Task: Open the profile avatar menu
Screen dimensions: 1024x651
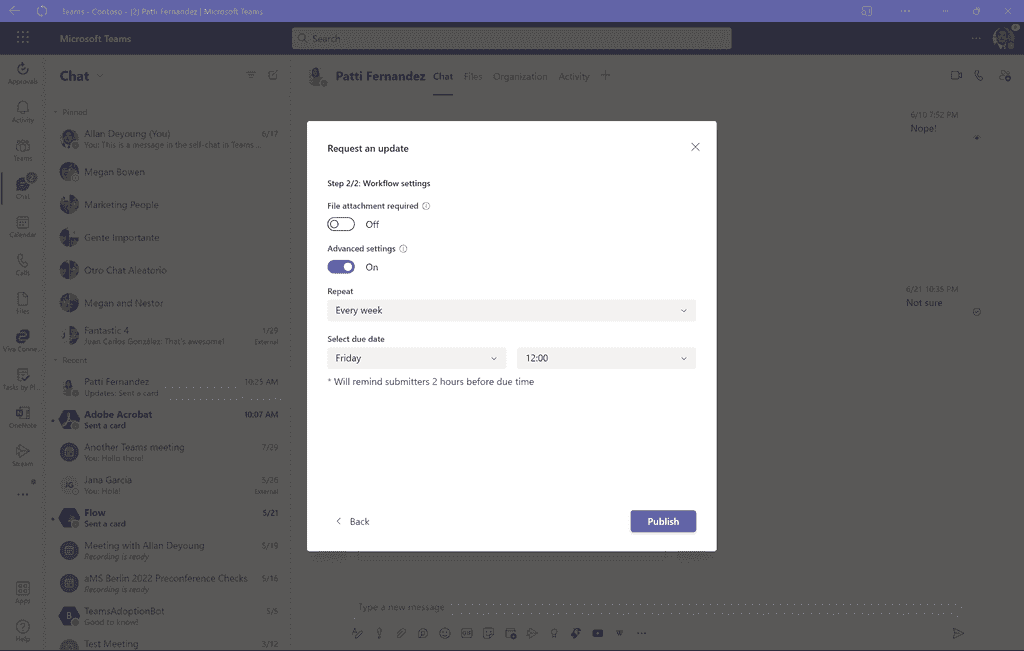Action: click(1003, 38)
